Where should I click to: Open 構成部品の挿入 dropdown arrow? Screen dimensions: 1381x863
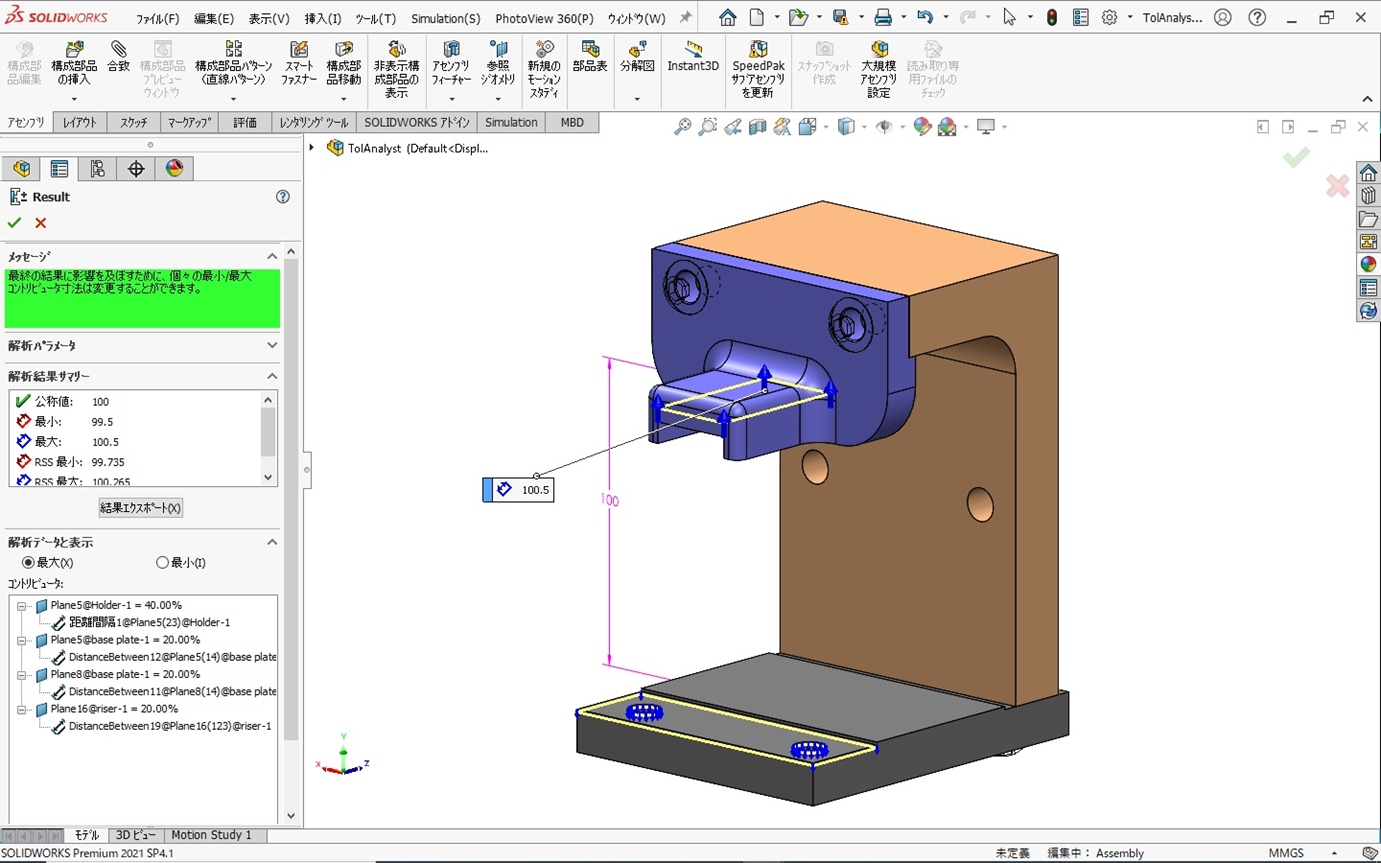(x=74, y=99)
